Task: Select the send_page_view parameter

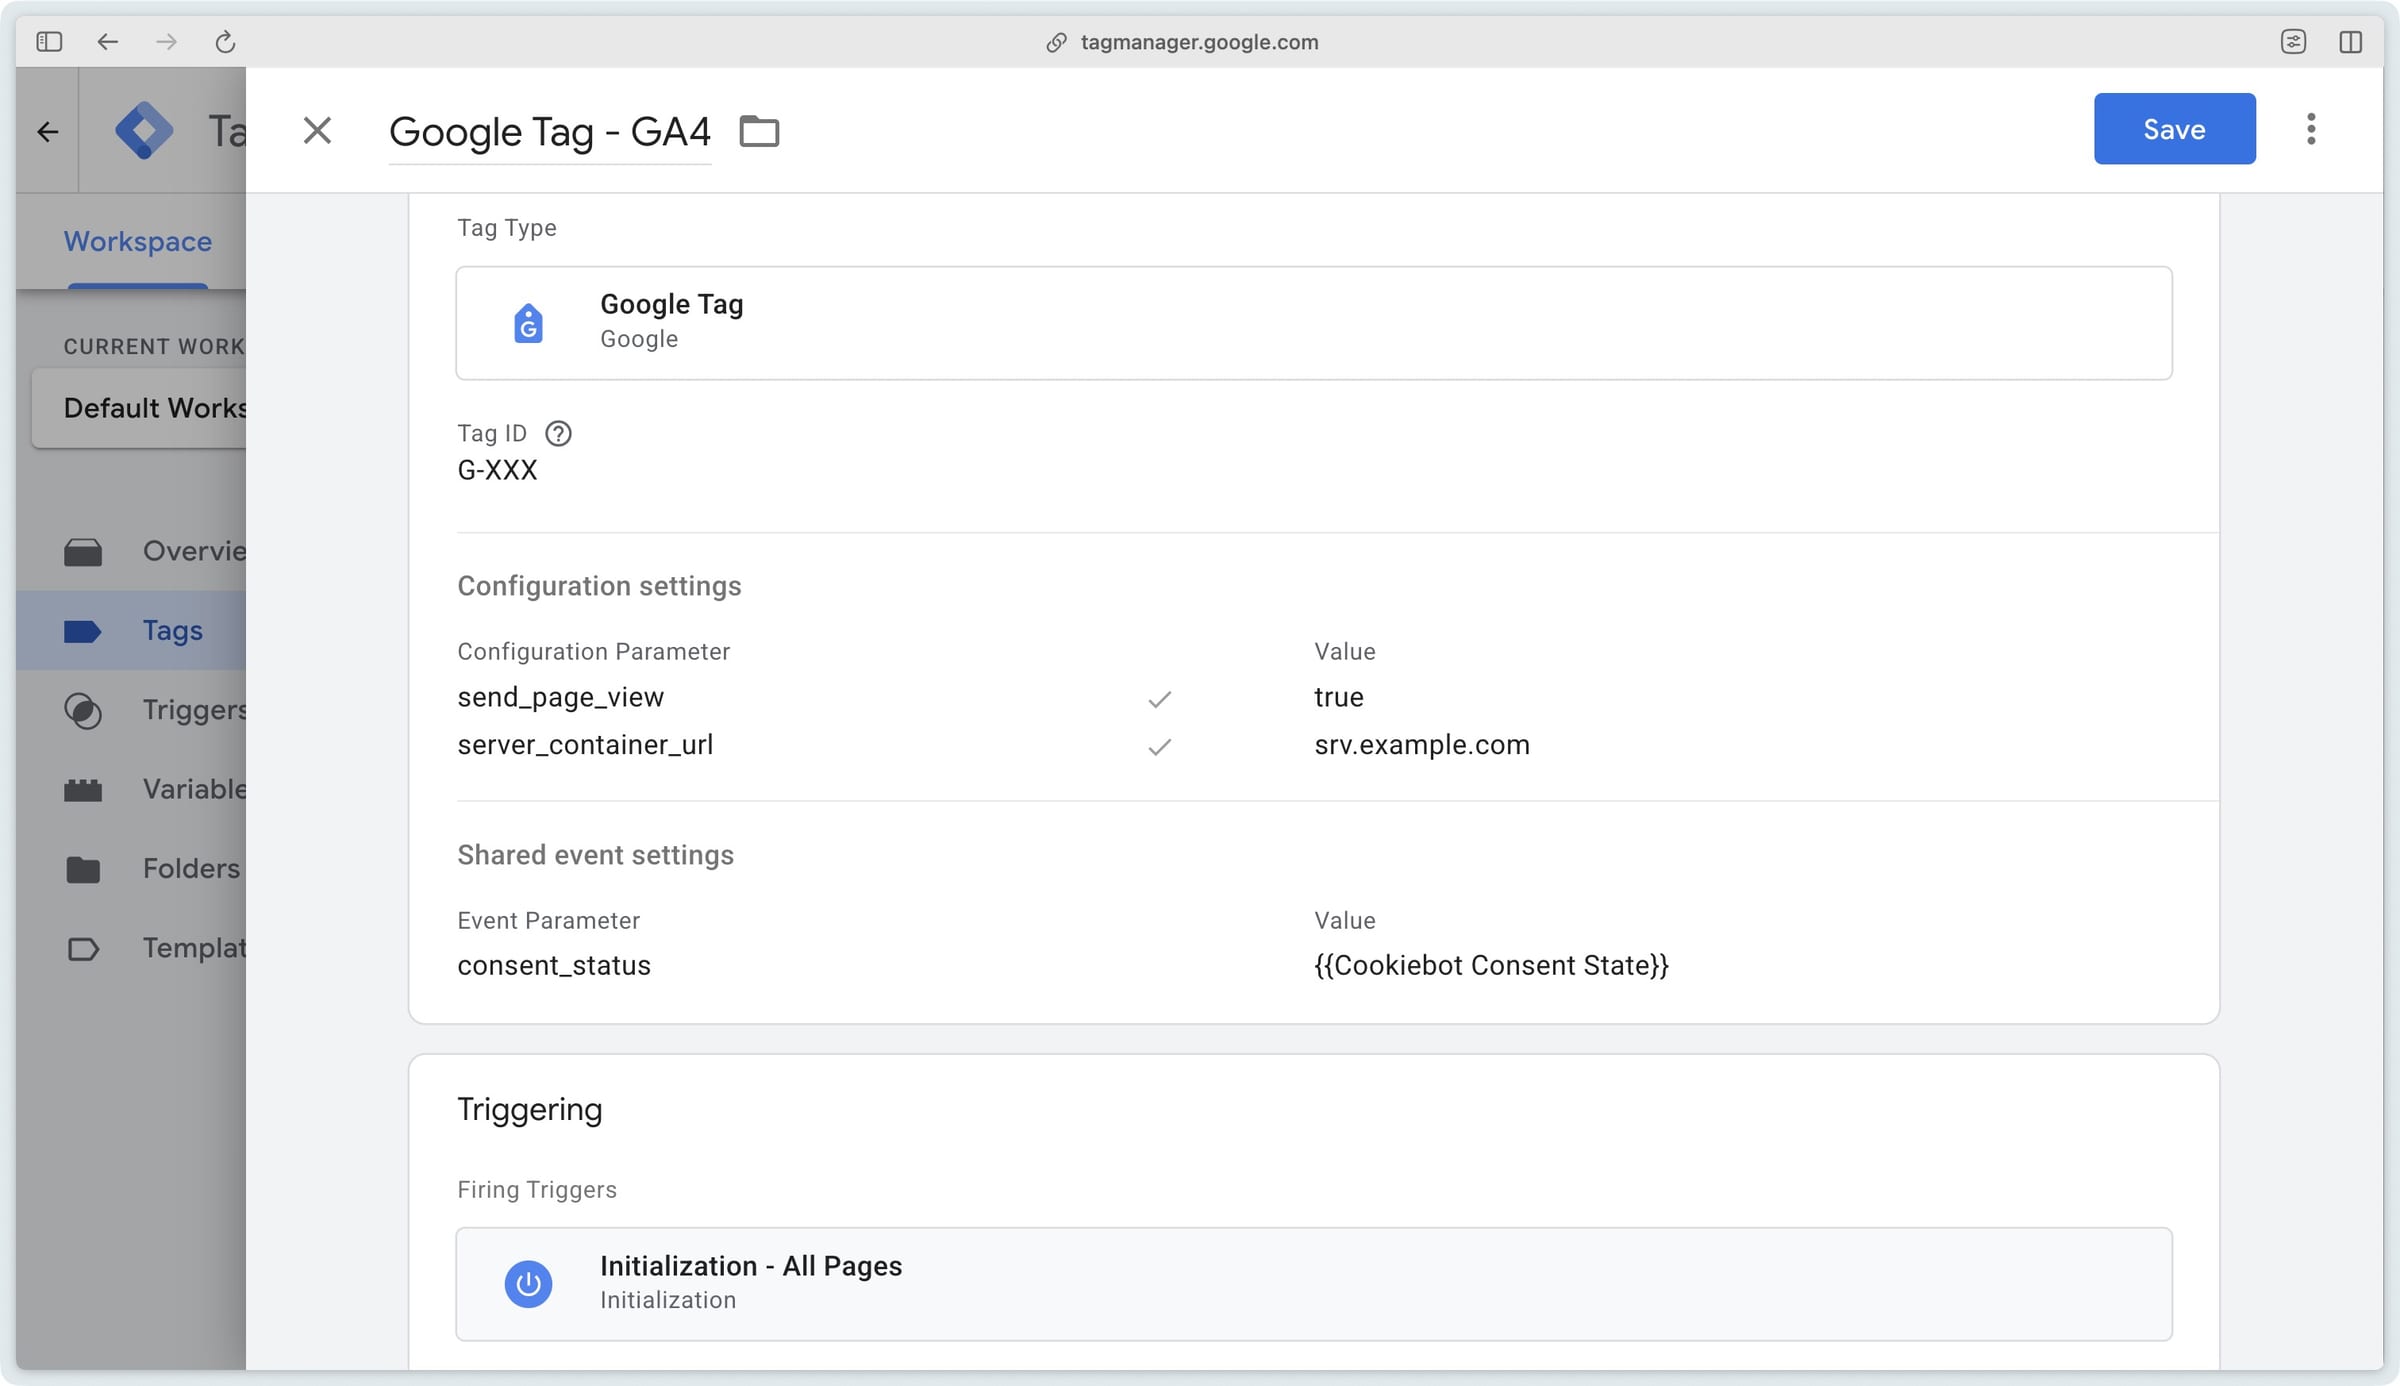Action: point(560,697)
